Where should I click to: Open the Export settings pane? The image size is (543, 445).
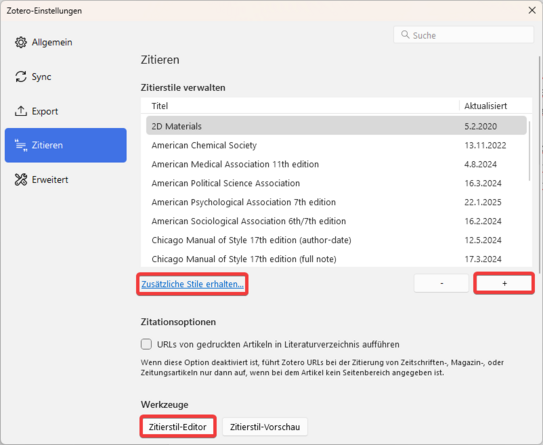(x=66, y=111)
